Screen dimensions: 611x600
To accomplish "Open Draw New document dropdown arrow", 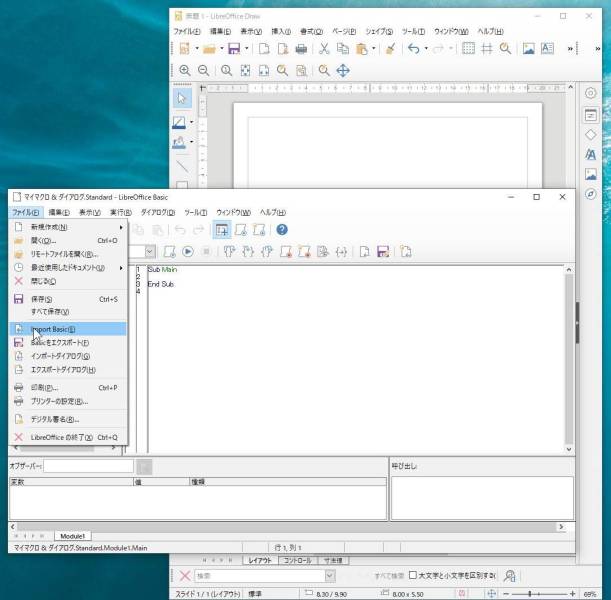I will 197,49.
